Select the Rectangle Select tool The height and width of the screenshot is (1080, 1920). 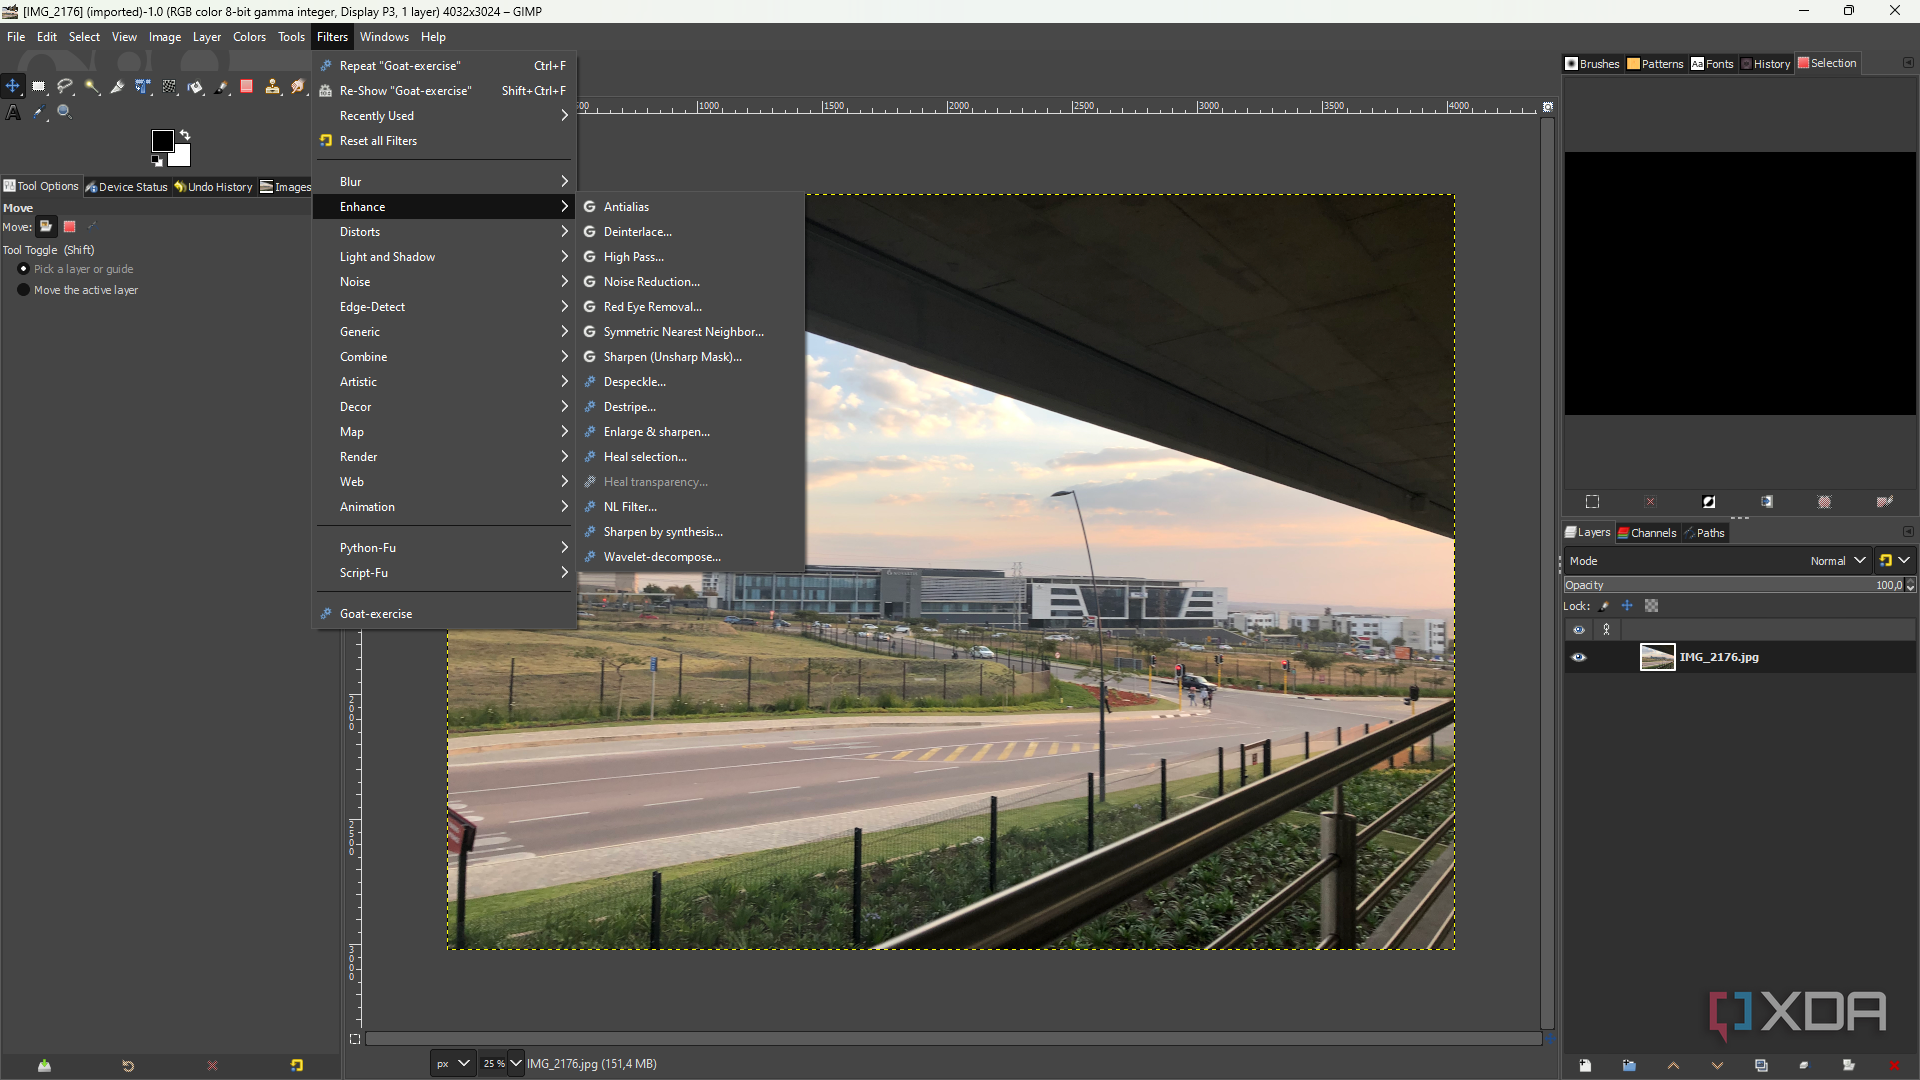(39, 87)
